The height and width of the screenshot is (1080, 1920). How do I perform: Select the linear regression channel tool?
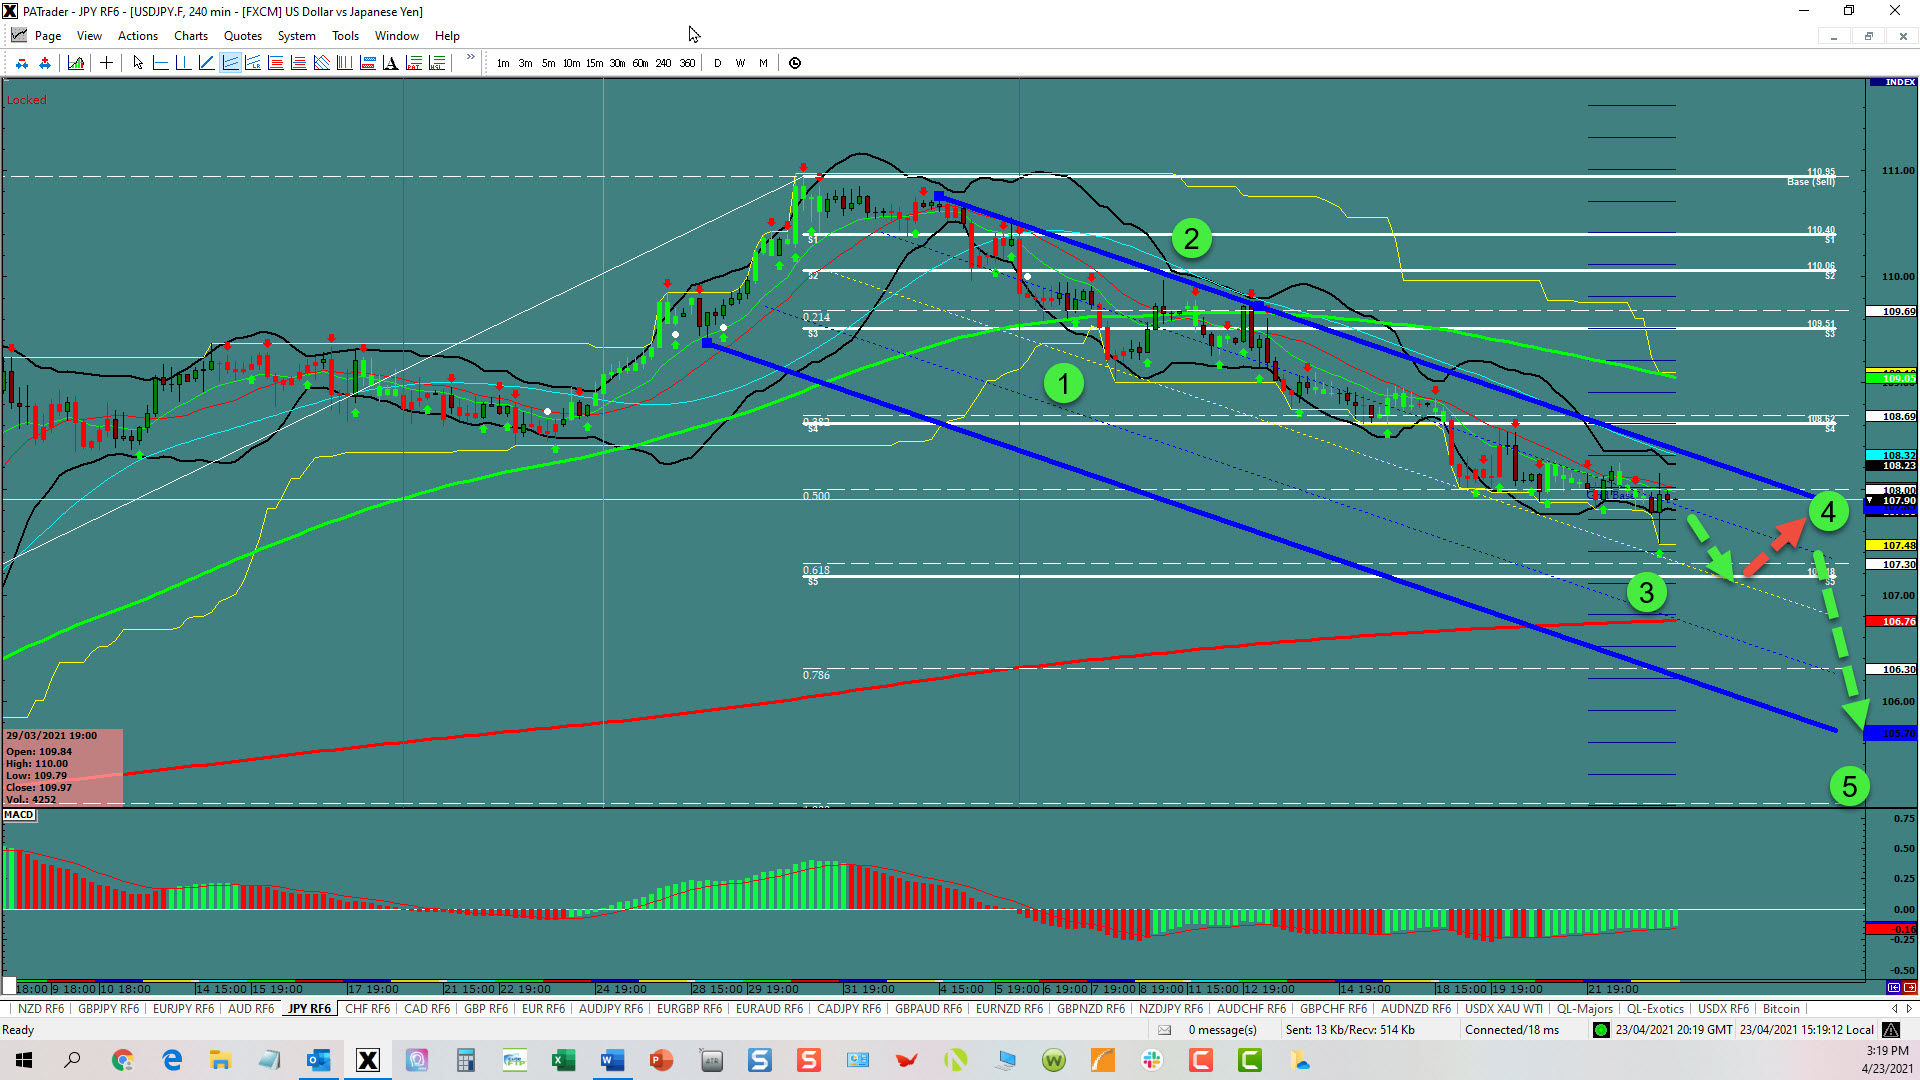253,63
